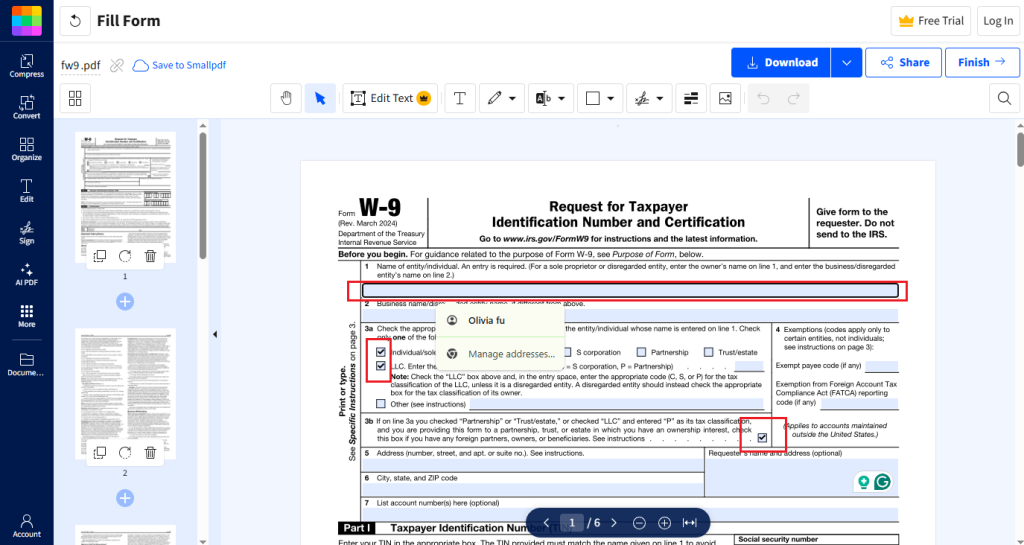This screenshot has width=1024, height=545.
Task: Select Olivia fu autofill suggestion
Action: [500, 320]
